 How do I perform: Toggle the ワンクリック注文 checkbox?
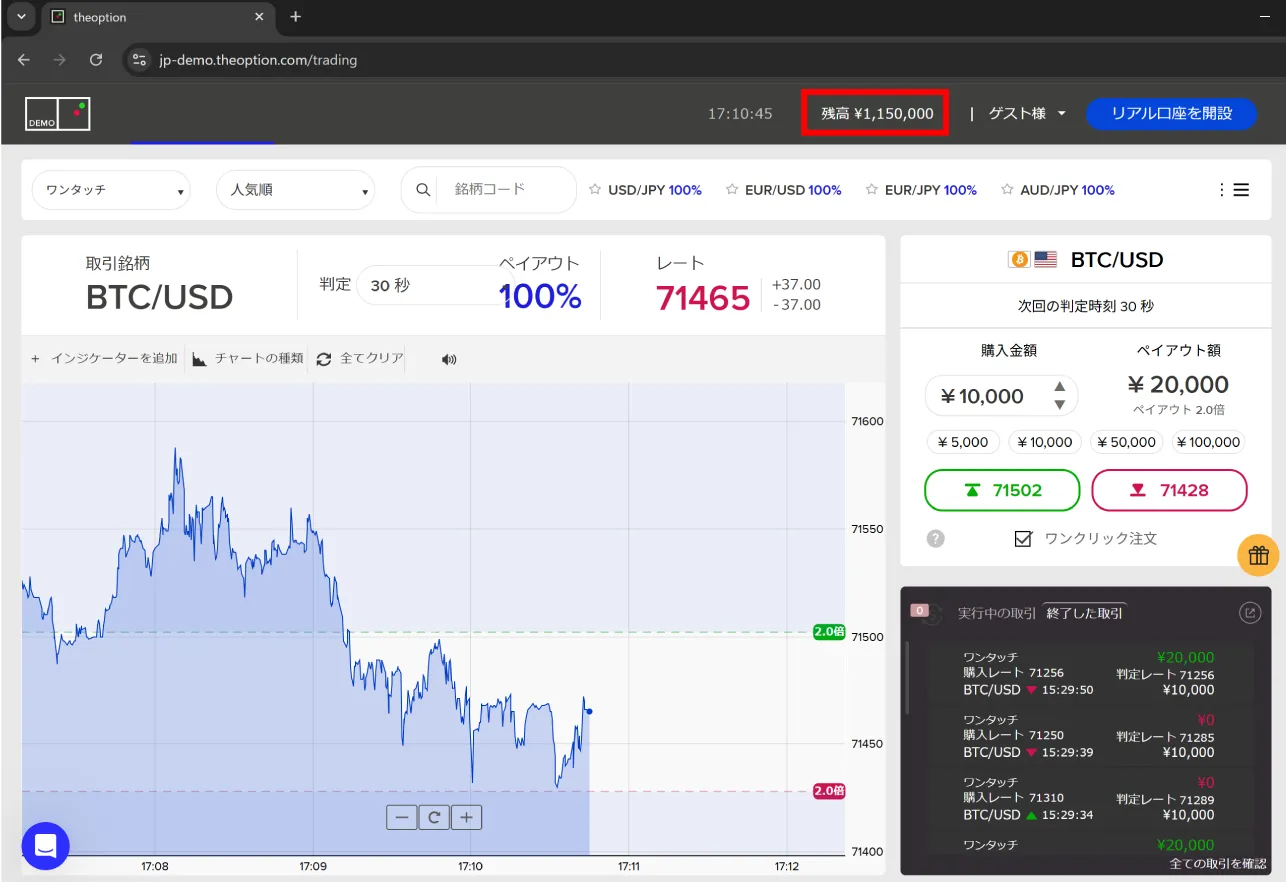point(1023,539)
